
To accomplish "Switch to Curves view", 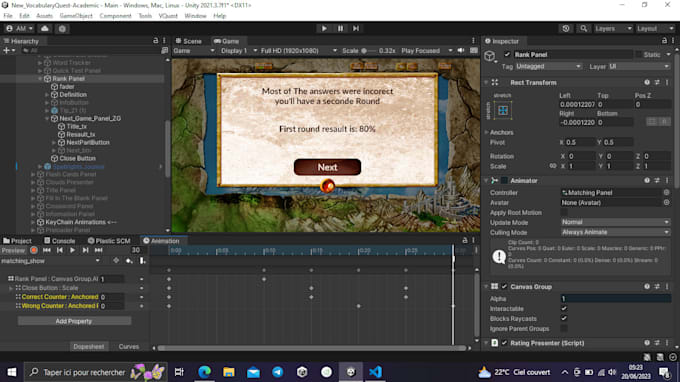I will coord(129,346).
